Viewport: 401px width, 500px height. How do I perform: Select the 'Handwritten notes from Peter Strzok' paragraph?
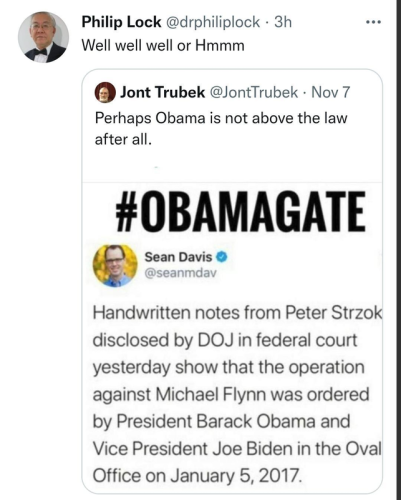237,394
